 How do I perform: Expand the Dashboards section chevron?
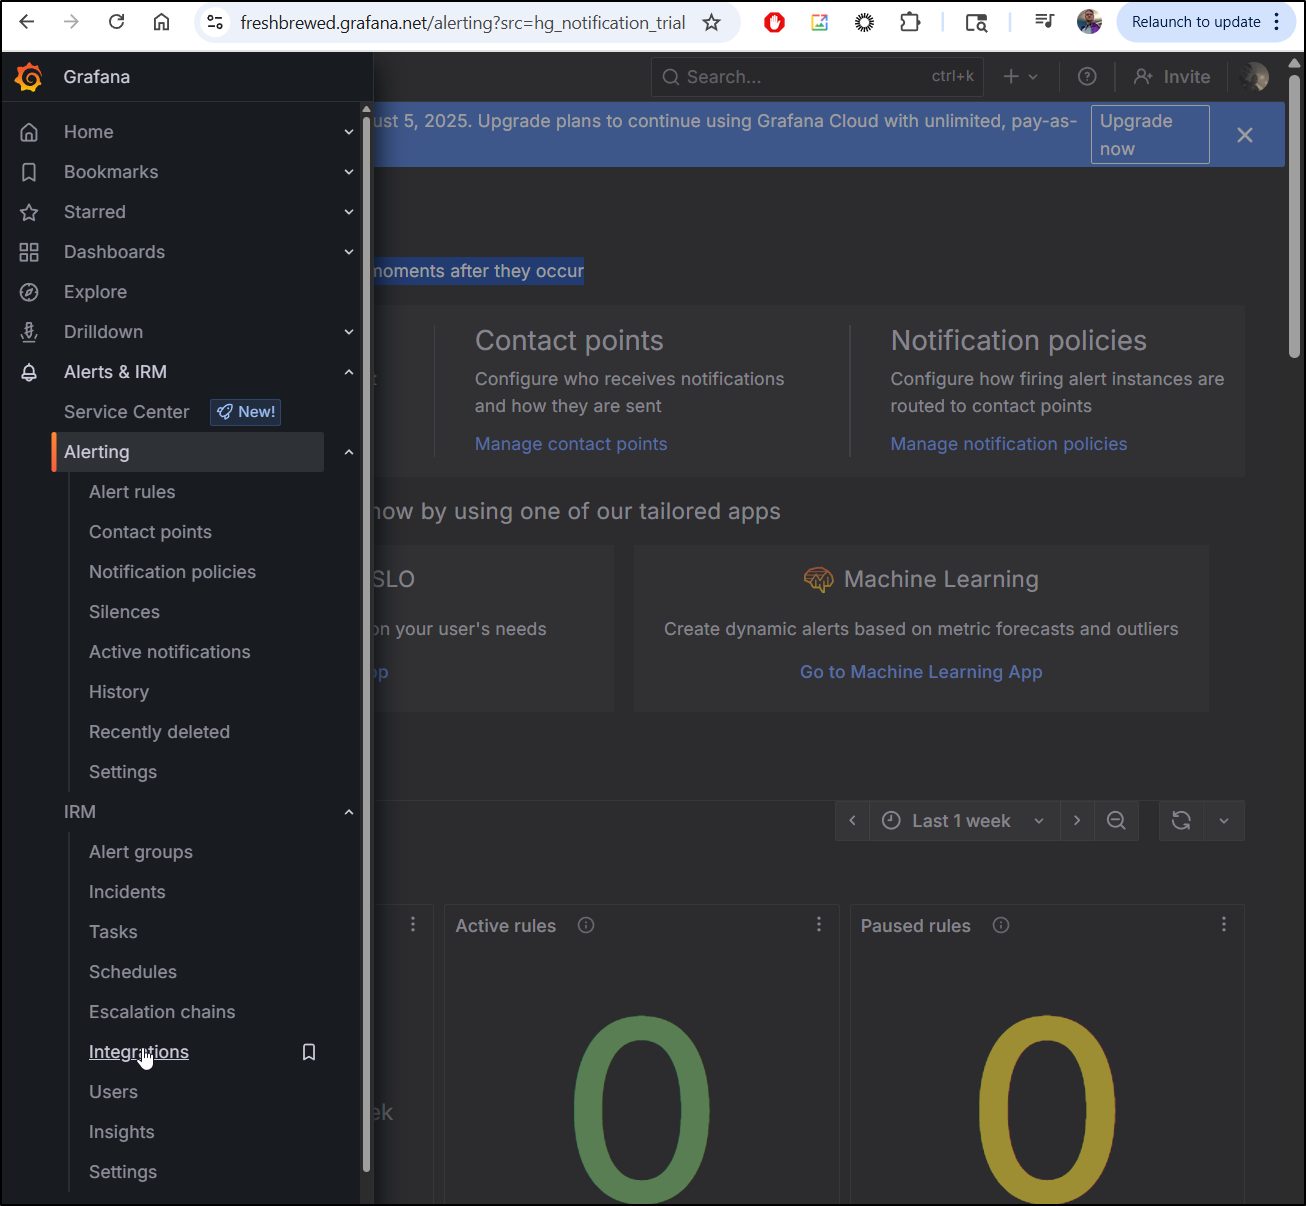pos(349,252)
